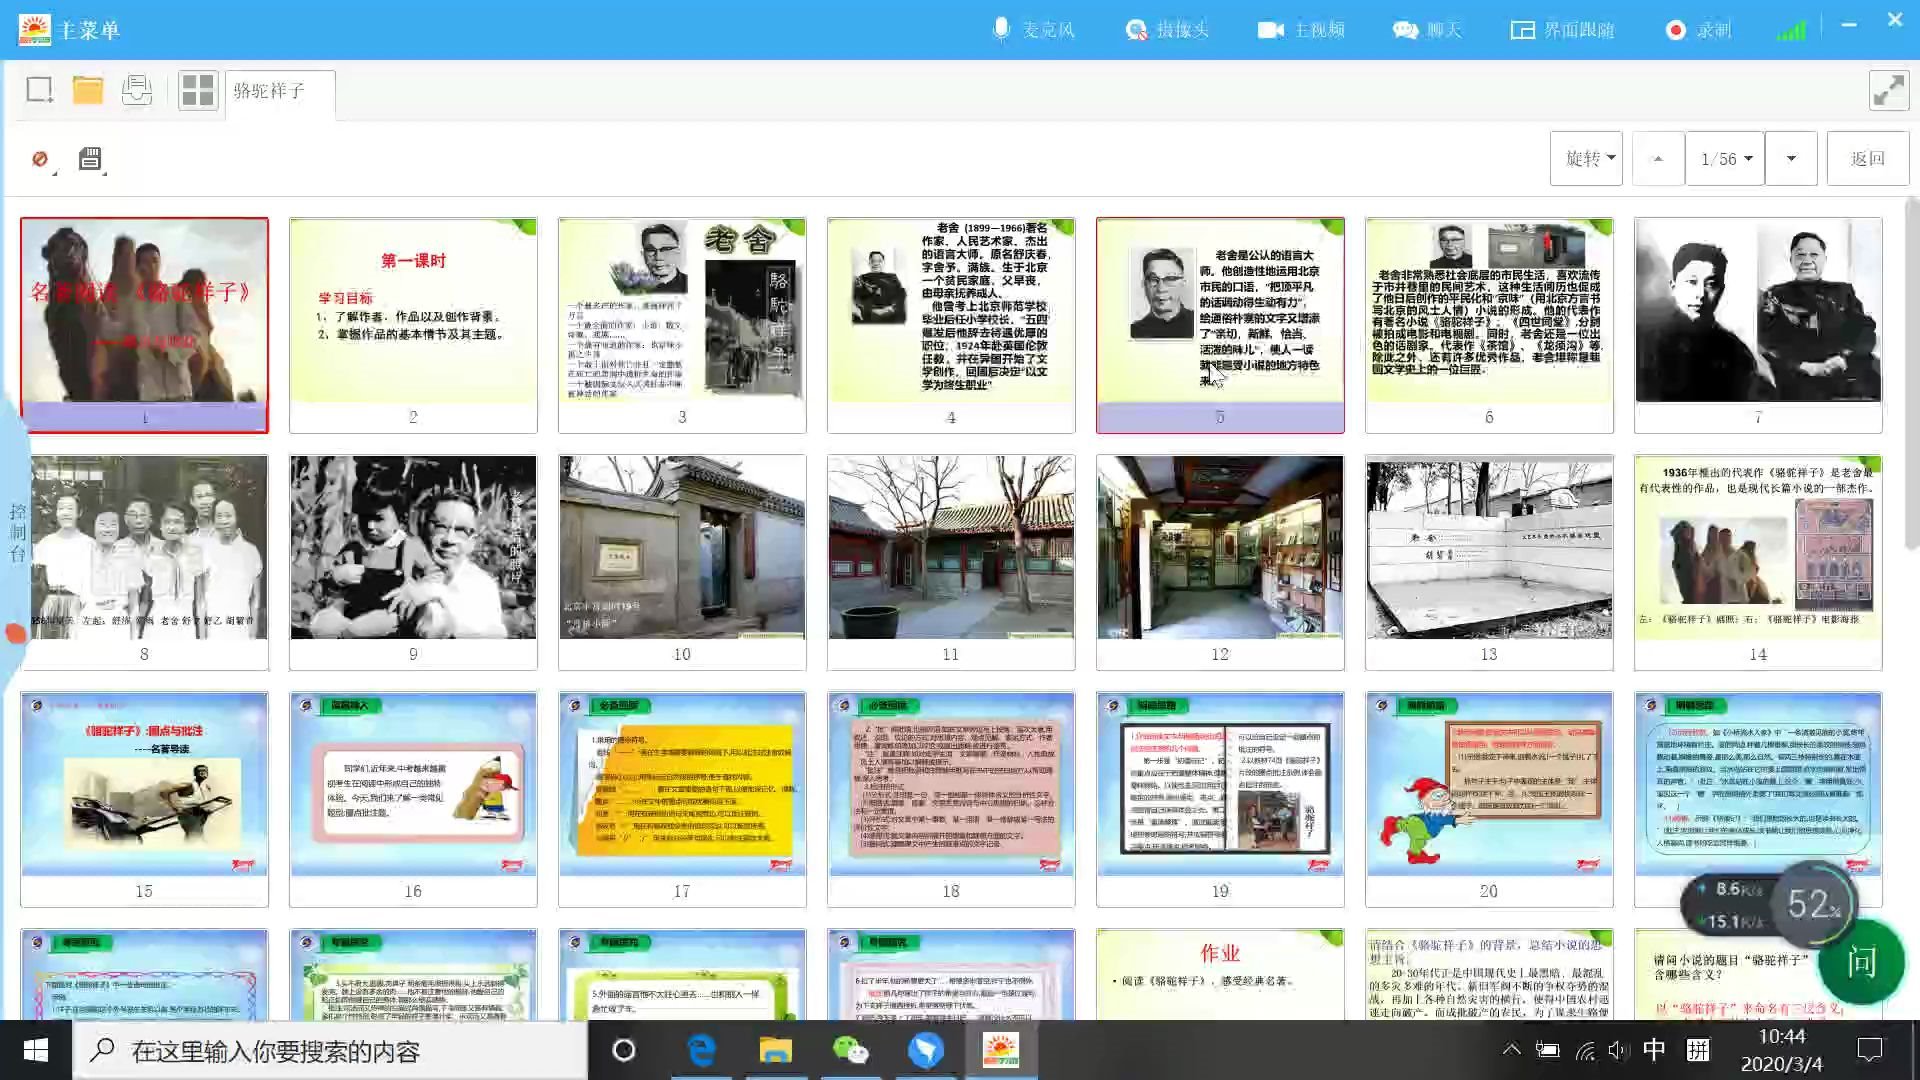Open the 聊天 chat panel

tap(1428, 30)
